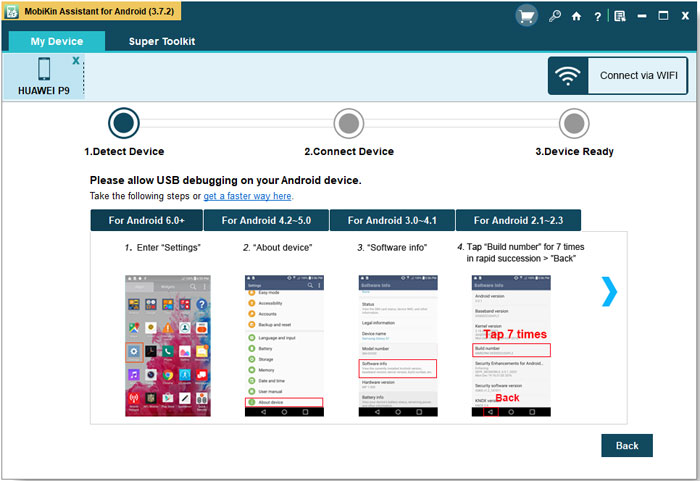Open the feedback log icon

620,17
